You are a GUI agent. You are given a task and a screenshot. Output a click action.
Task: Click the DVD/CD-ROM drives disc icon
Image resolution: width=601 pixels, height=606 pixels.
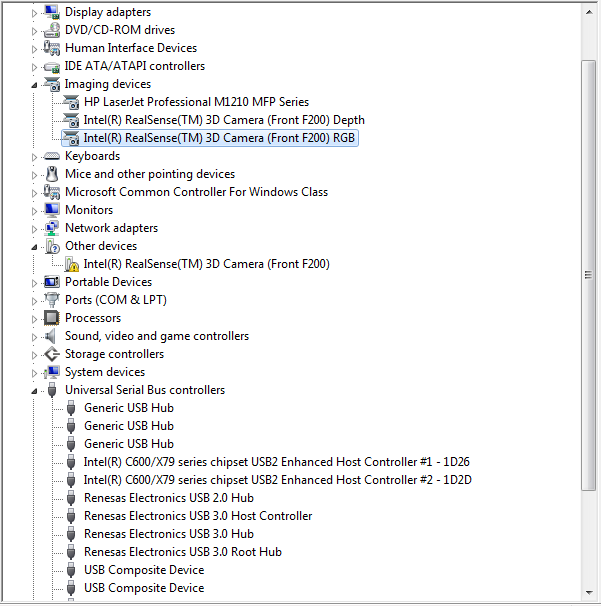click(x=52, y=30)
